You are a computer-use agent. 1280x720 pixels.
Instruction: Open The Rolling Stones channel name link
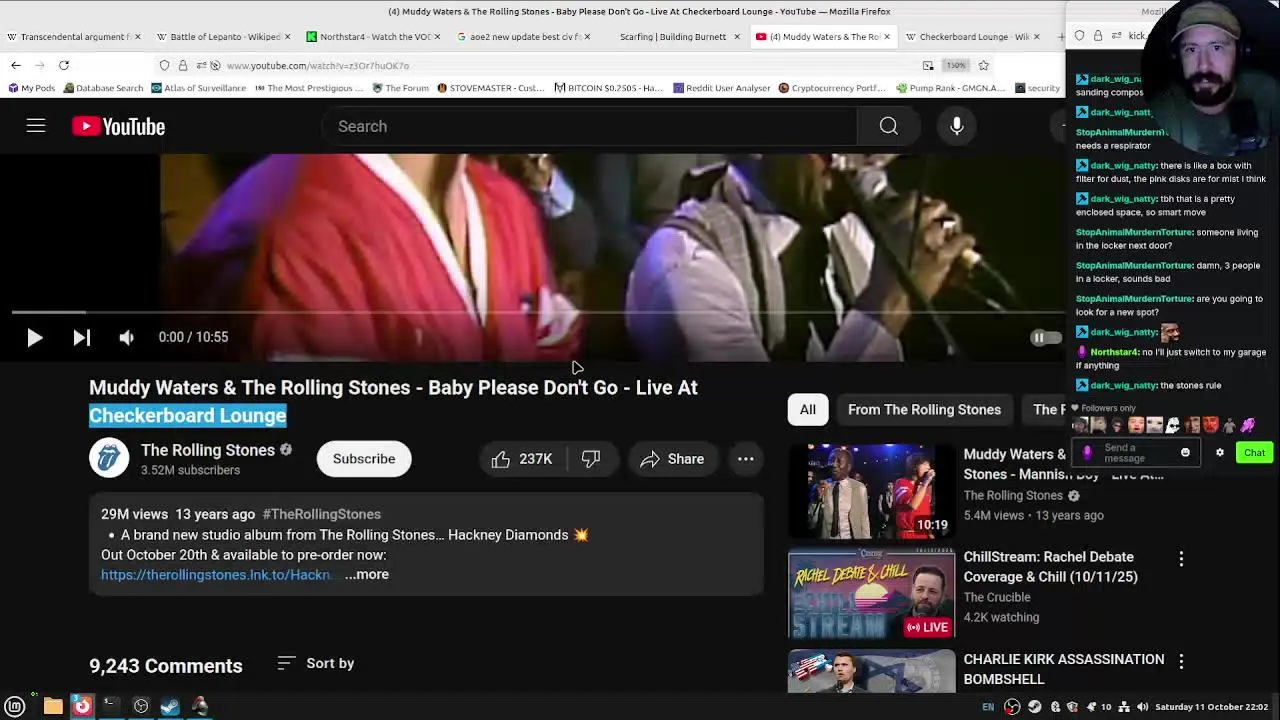coord(208,450)
